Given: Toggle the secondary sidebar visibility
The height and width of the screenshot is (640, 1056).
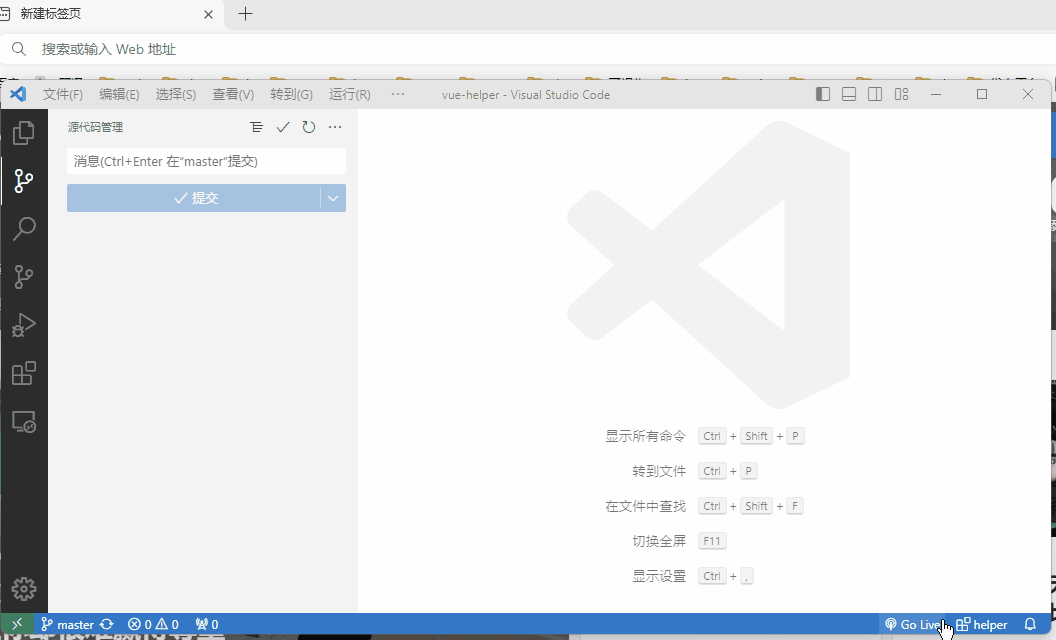Looking at the screenshot, I should click(x=875, y=94).
